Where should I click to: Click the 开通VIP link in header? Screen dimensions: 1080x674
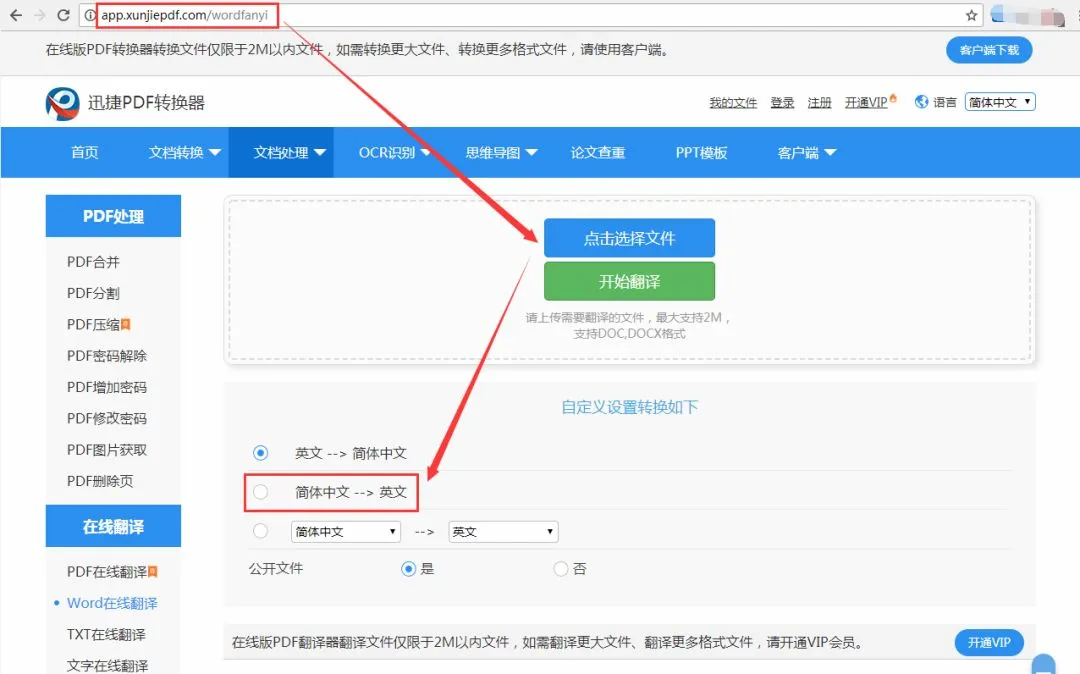pos(866,103)
